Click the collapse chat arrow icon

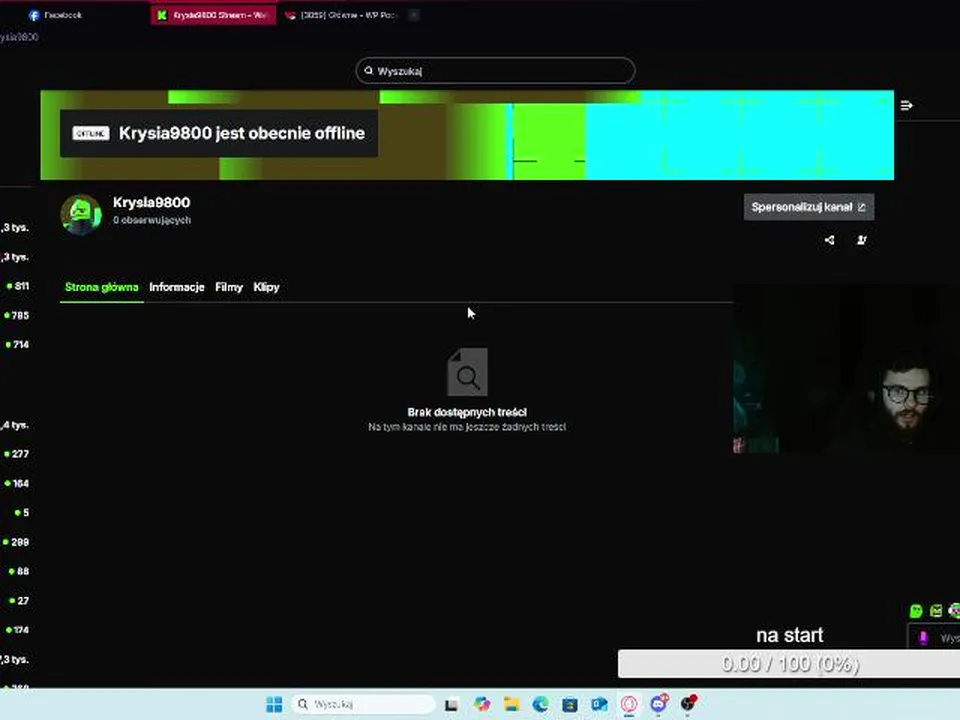(x=906, y=105)
